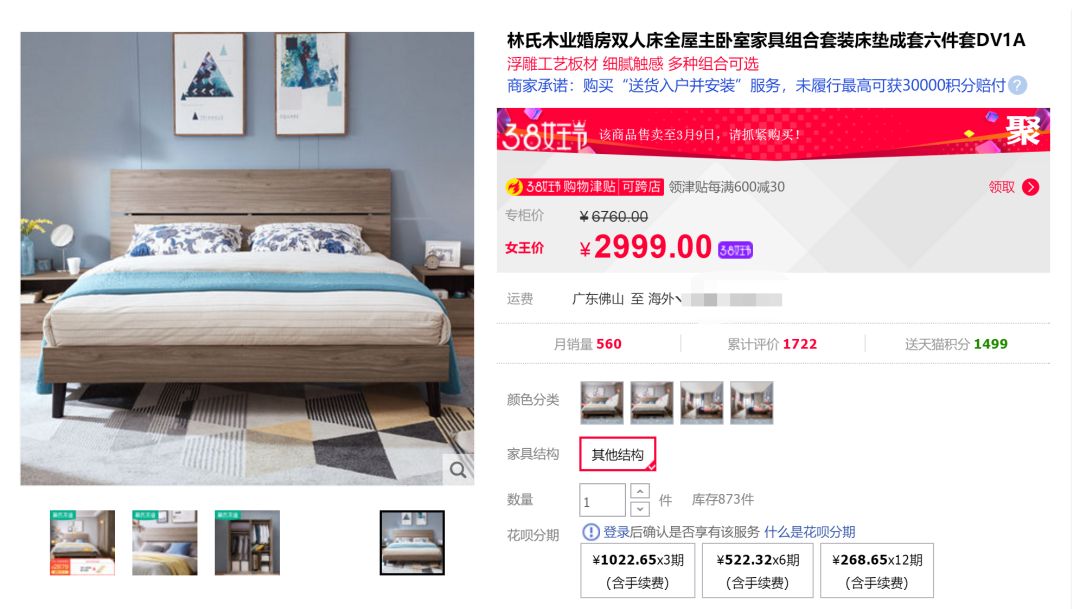Open the 累计评价 1722 reviews tab
This screenshot has width=1080, height=609.
[772, 344]
